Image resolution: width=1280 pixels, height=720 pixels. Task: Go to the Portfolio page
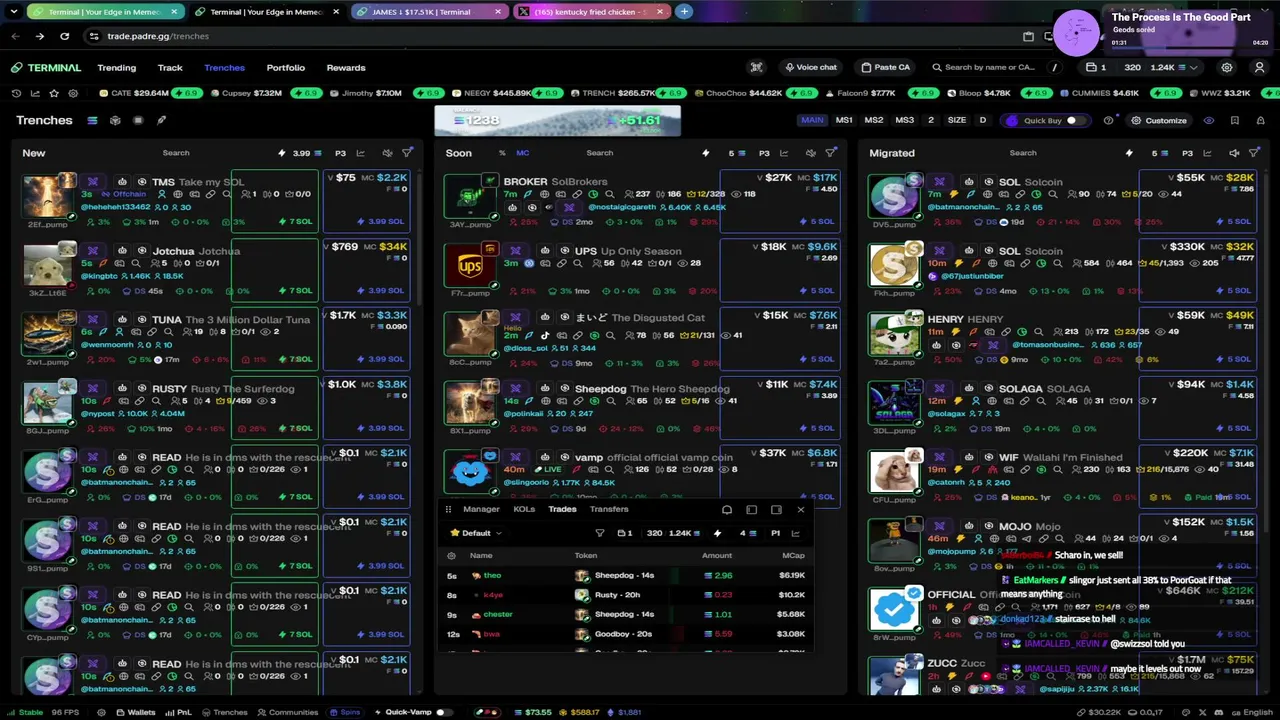coord(285,68)
